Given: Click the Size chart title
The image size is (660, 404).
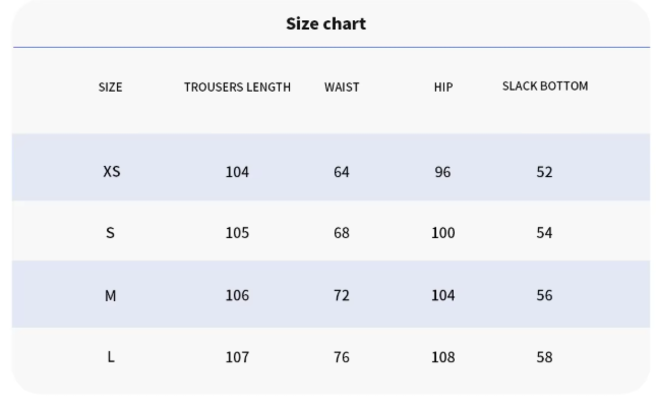Looking at the screenshot, I should click(326, 24).
